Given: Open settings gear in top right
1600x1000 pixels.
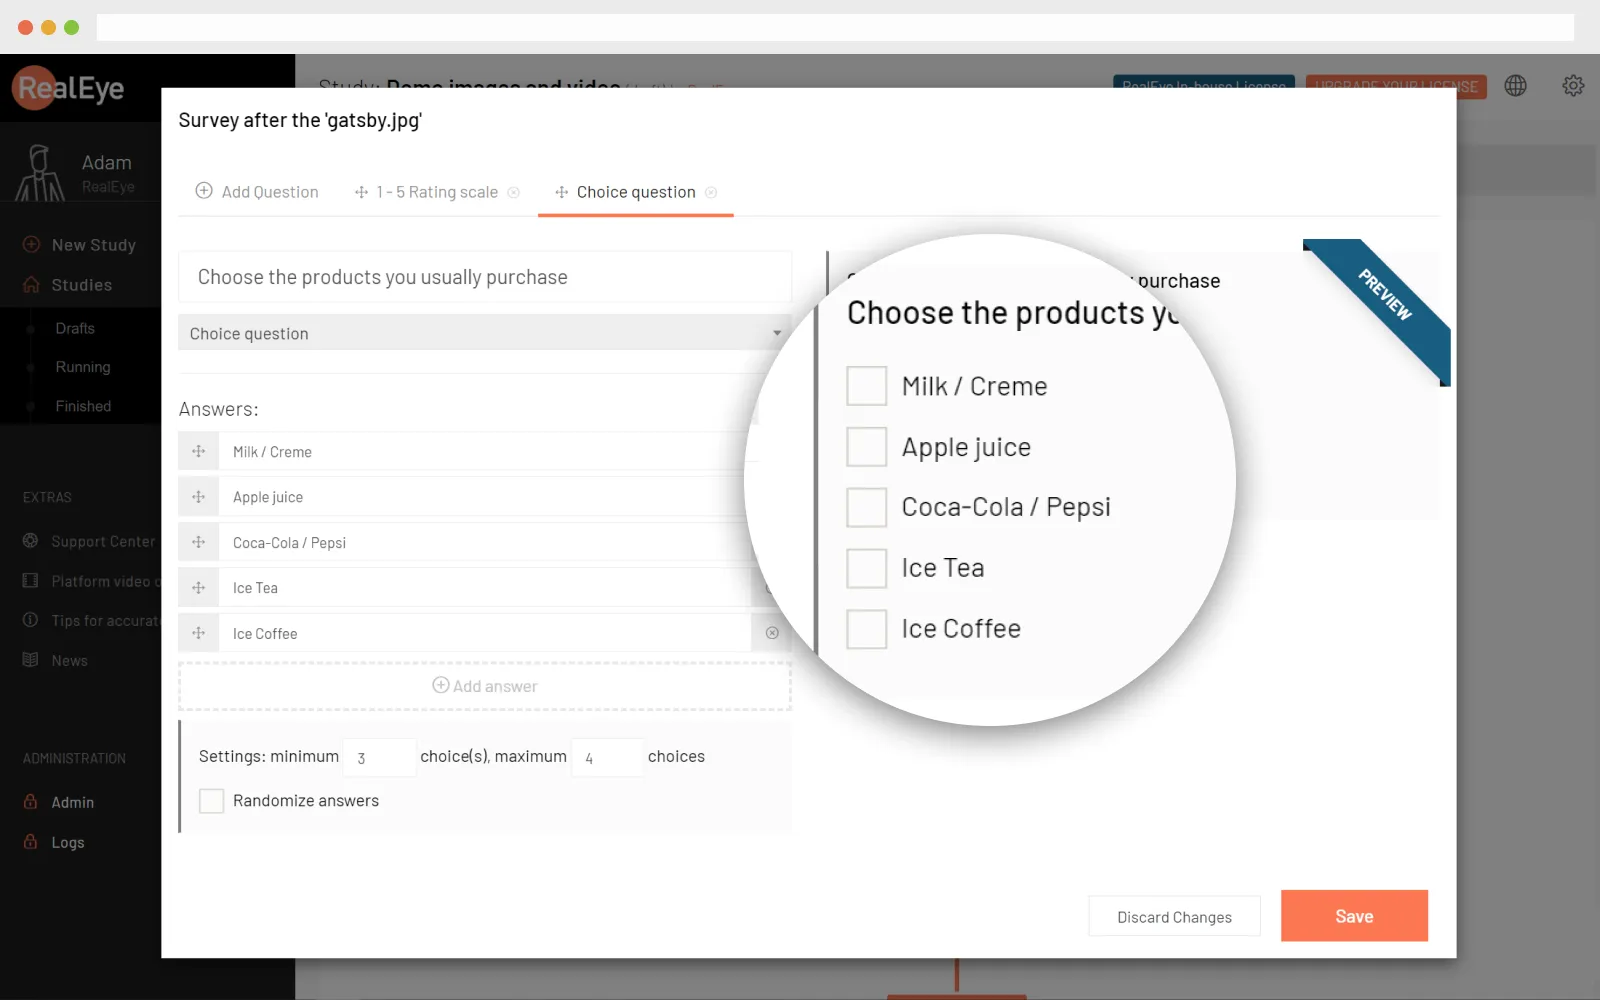Looking at the screenshot, I should point(1573,86).
